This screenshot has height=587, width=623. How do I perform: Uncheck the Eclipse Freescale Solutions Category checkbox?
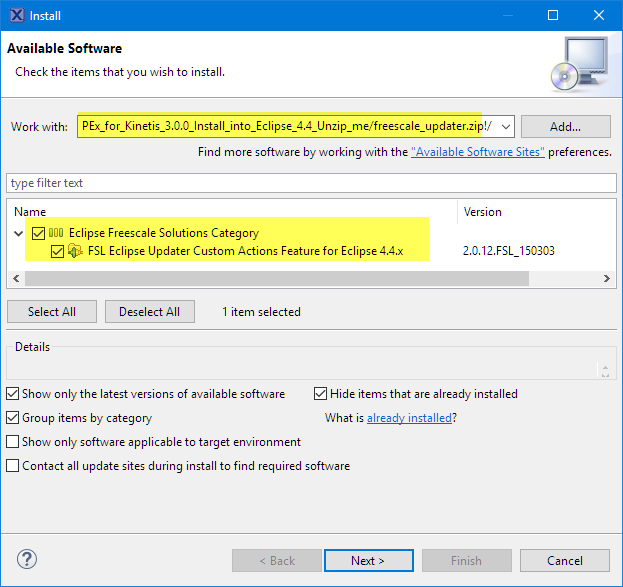[x=39, y=233]
